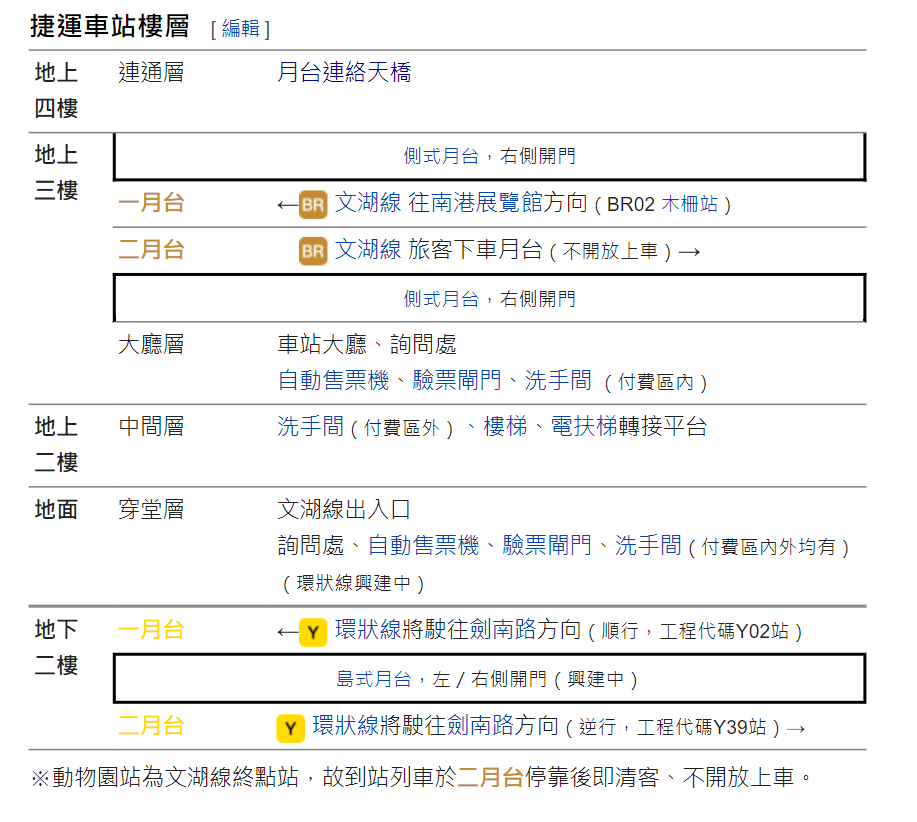Open 劍南路 link in 逆行 Y39 row
The height and width of the screenshot is (822, 917).
coord(481,726)
